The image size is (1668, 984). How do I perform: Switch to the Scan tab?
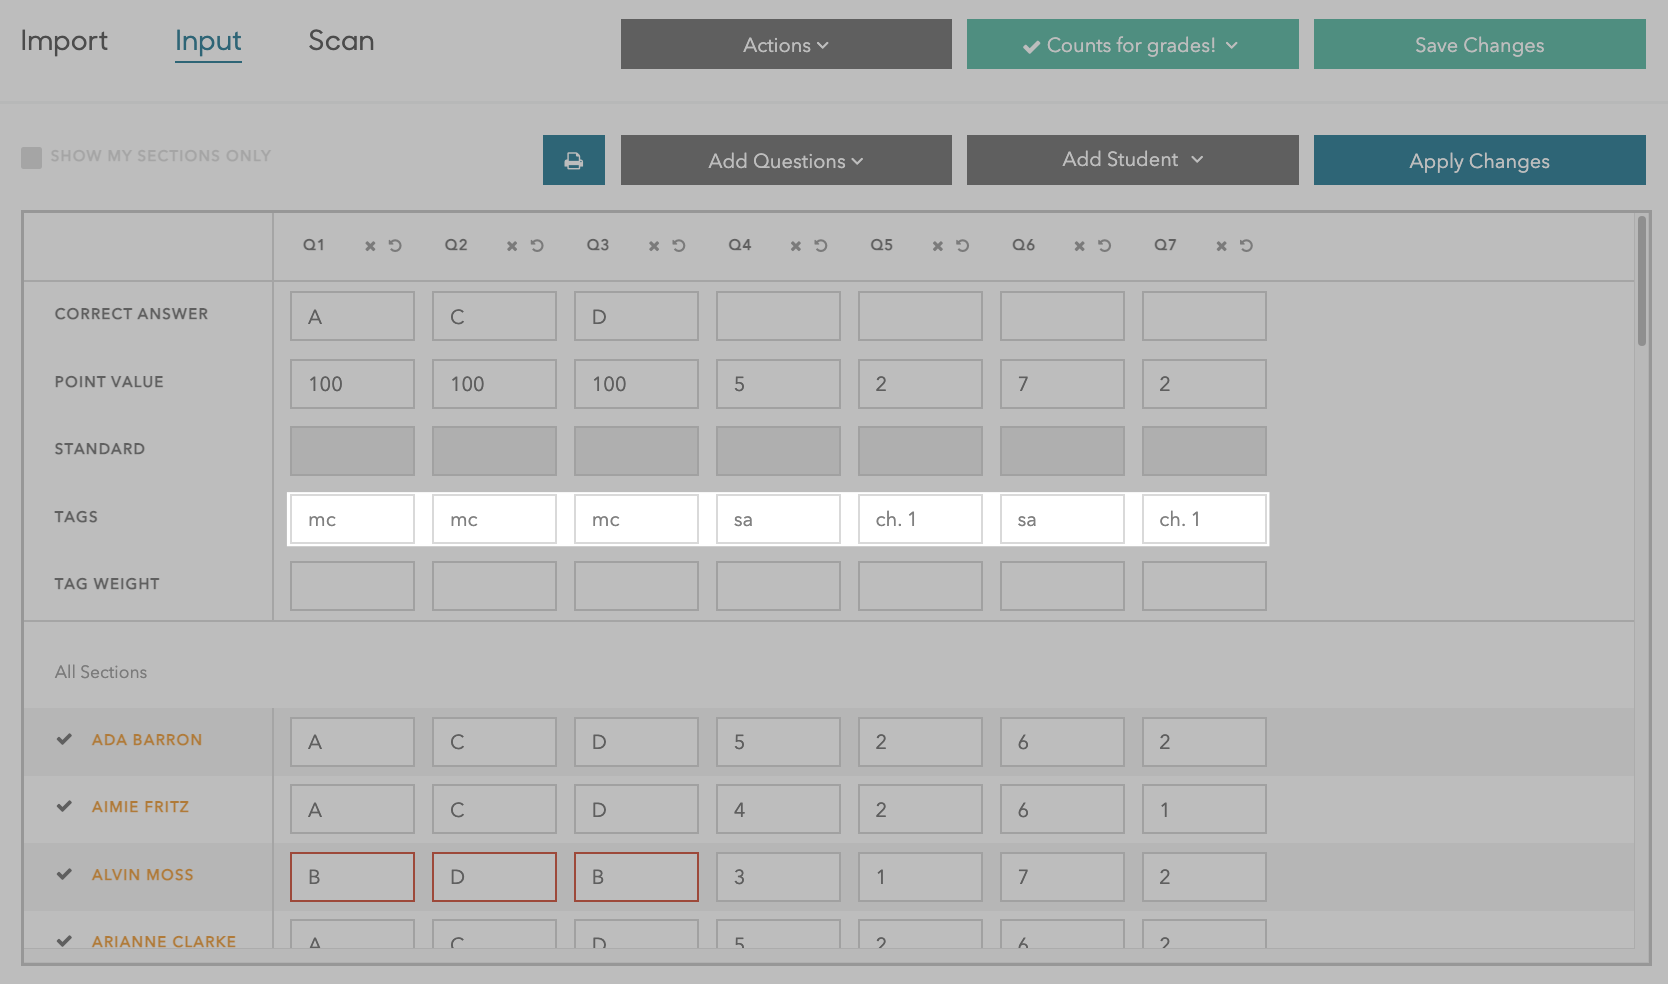(341, 41)
